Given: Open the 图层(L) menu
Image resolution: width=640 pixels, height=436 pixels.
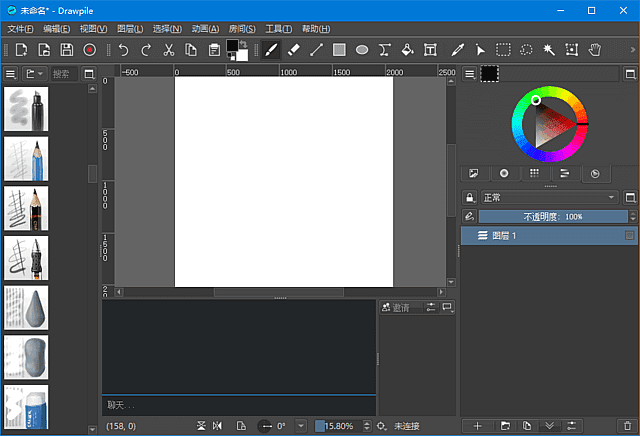Looking at the screenshot, I should [x=128, y=29].
